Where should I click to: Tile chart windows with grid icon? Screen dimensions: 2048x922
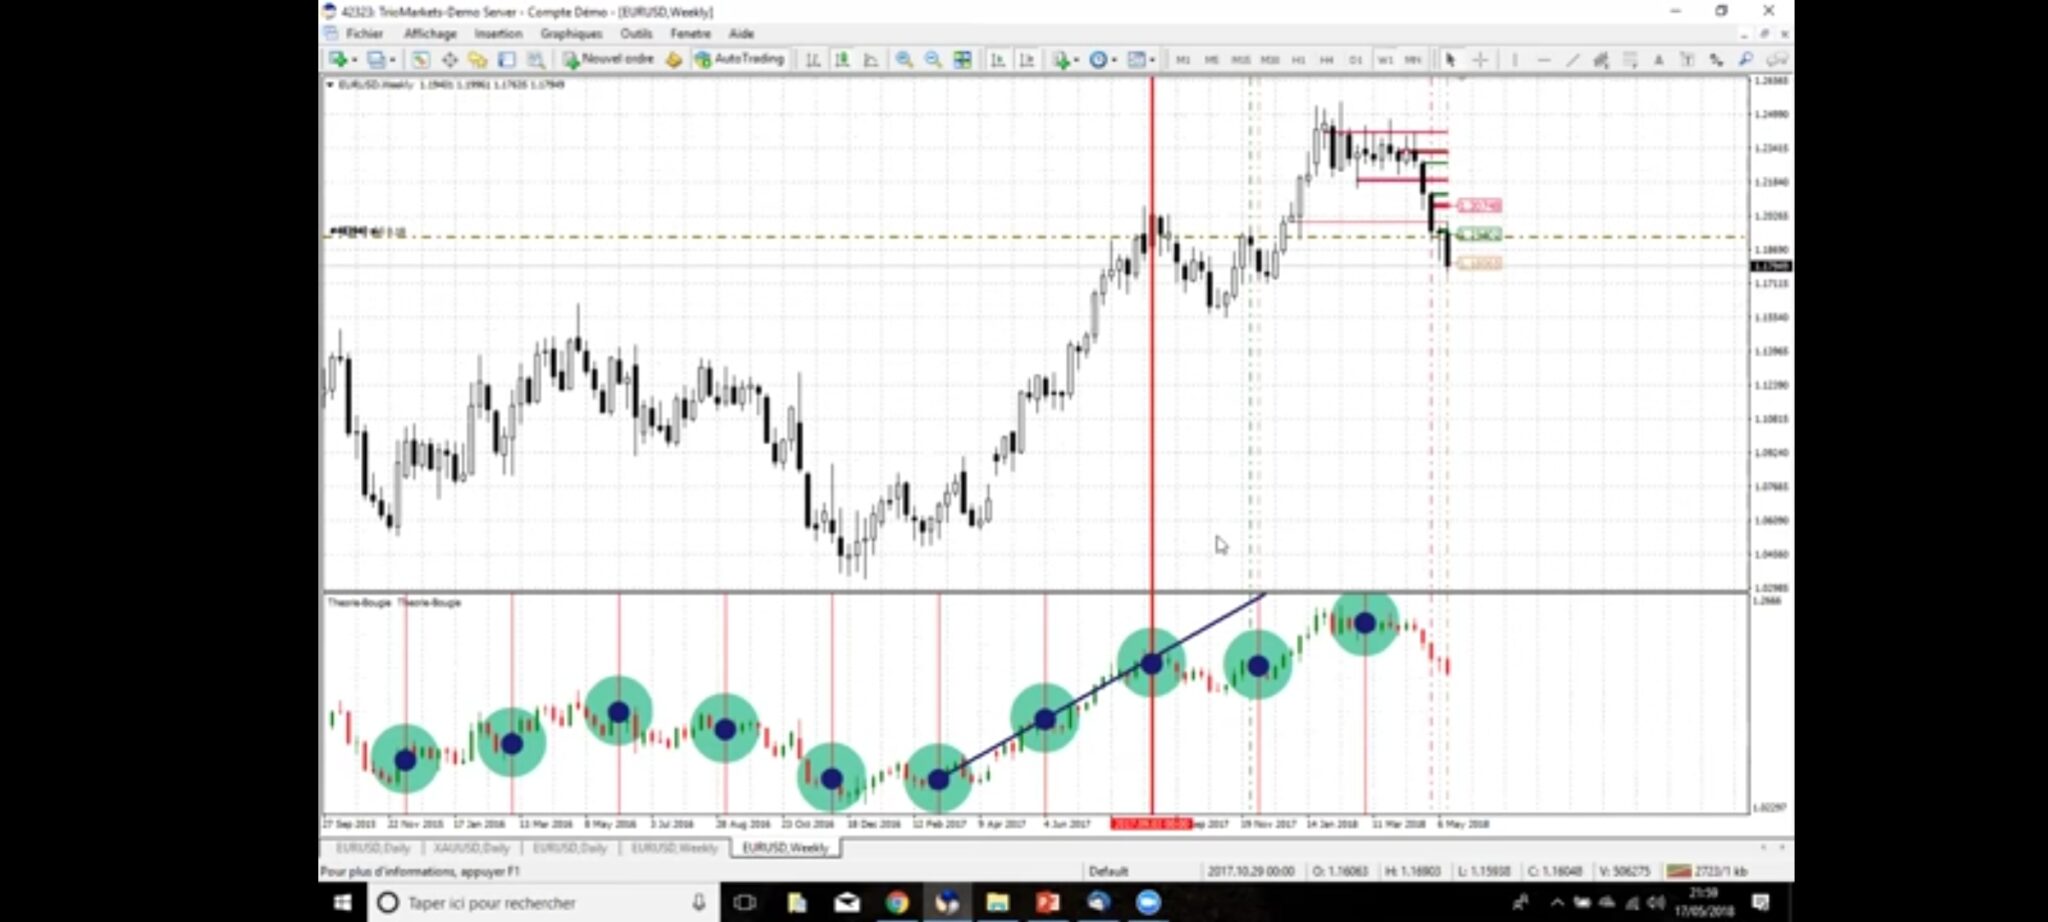click(x=962, y=60)
